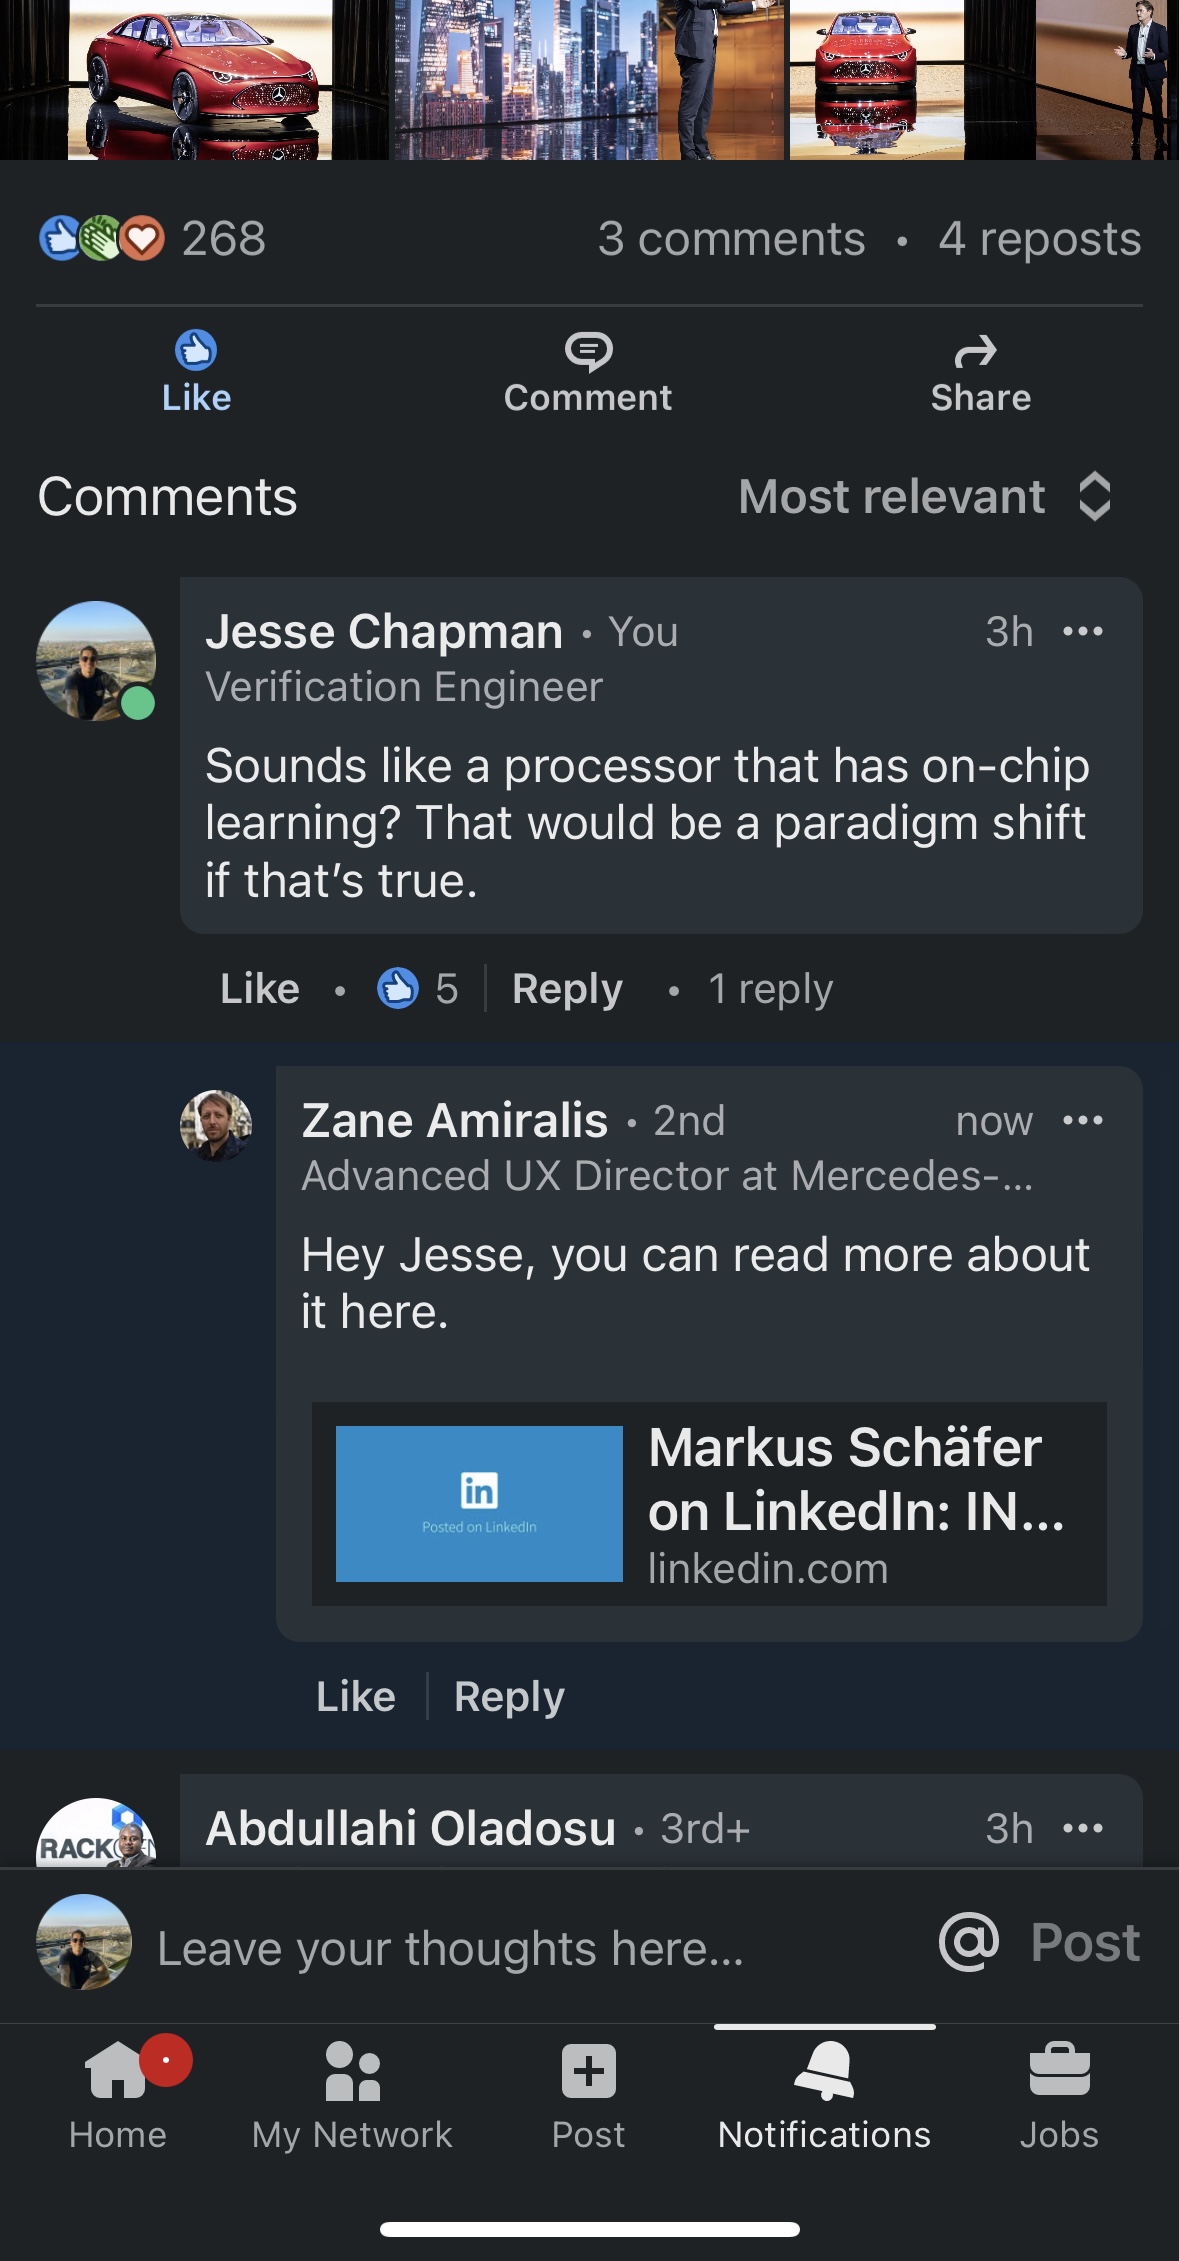
Task: Reply to Zane Amiralis's comment
Action: 509,1697
